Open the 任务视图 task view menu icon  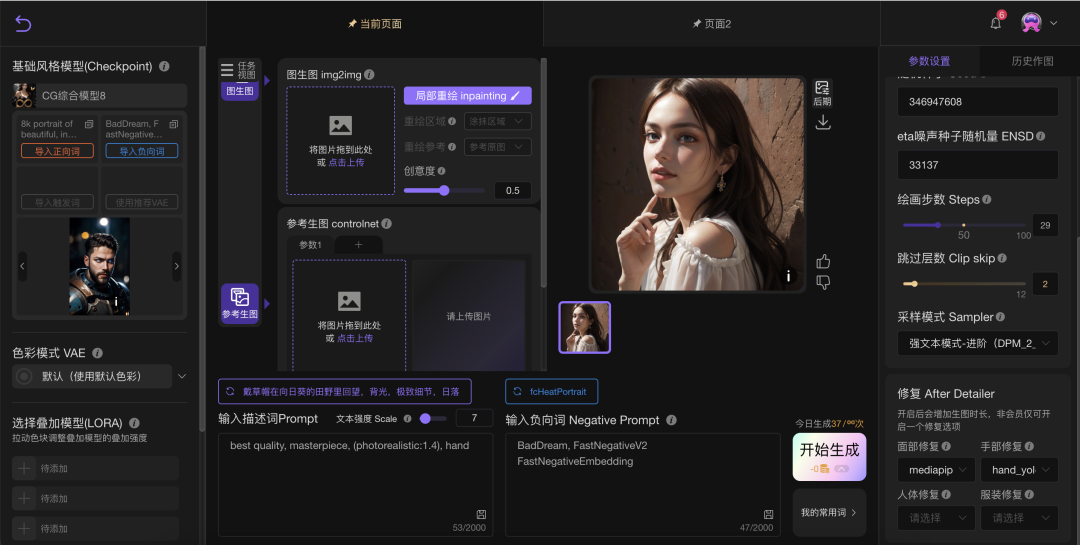227,70
